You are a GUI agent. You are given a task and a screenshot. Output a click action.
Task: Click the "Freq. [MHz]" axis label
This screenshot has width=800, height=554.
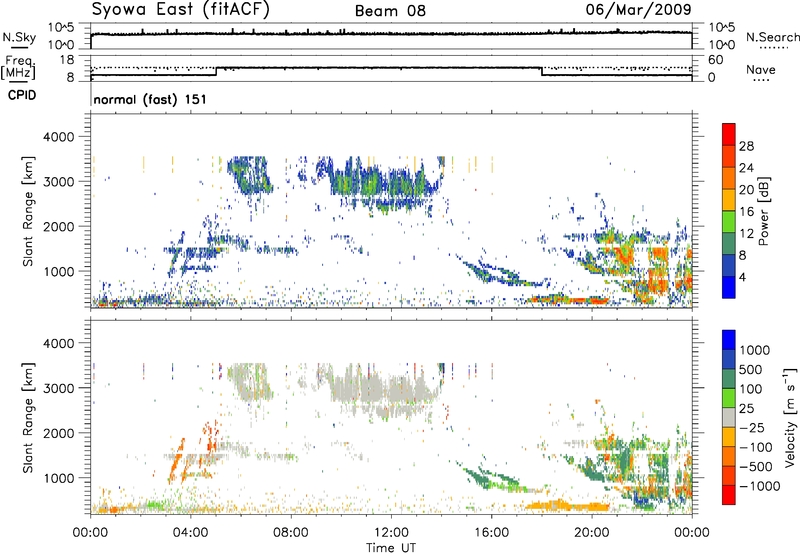[18, 68]
